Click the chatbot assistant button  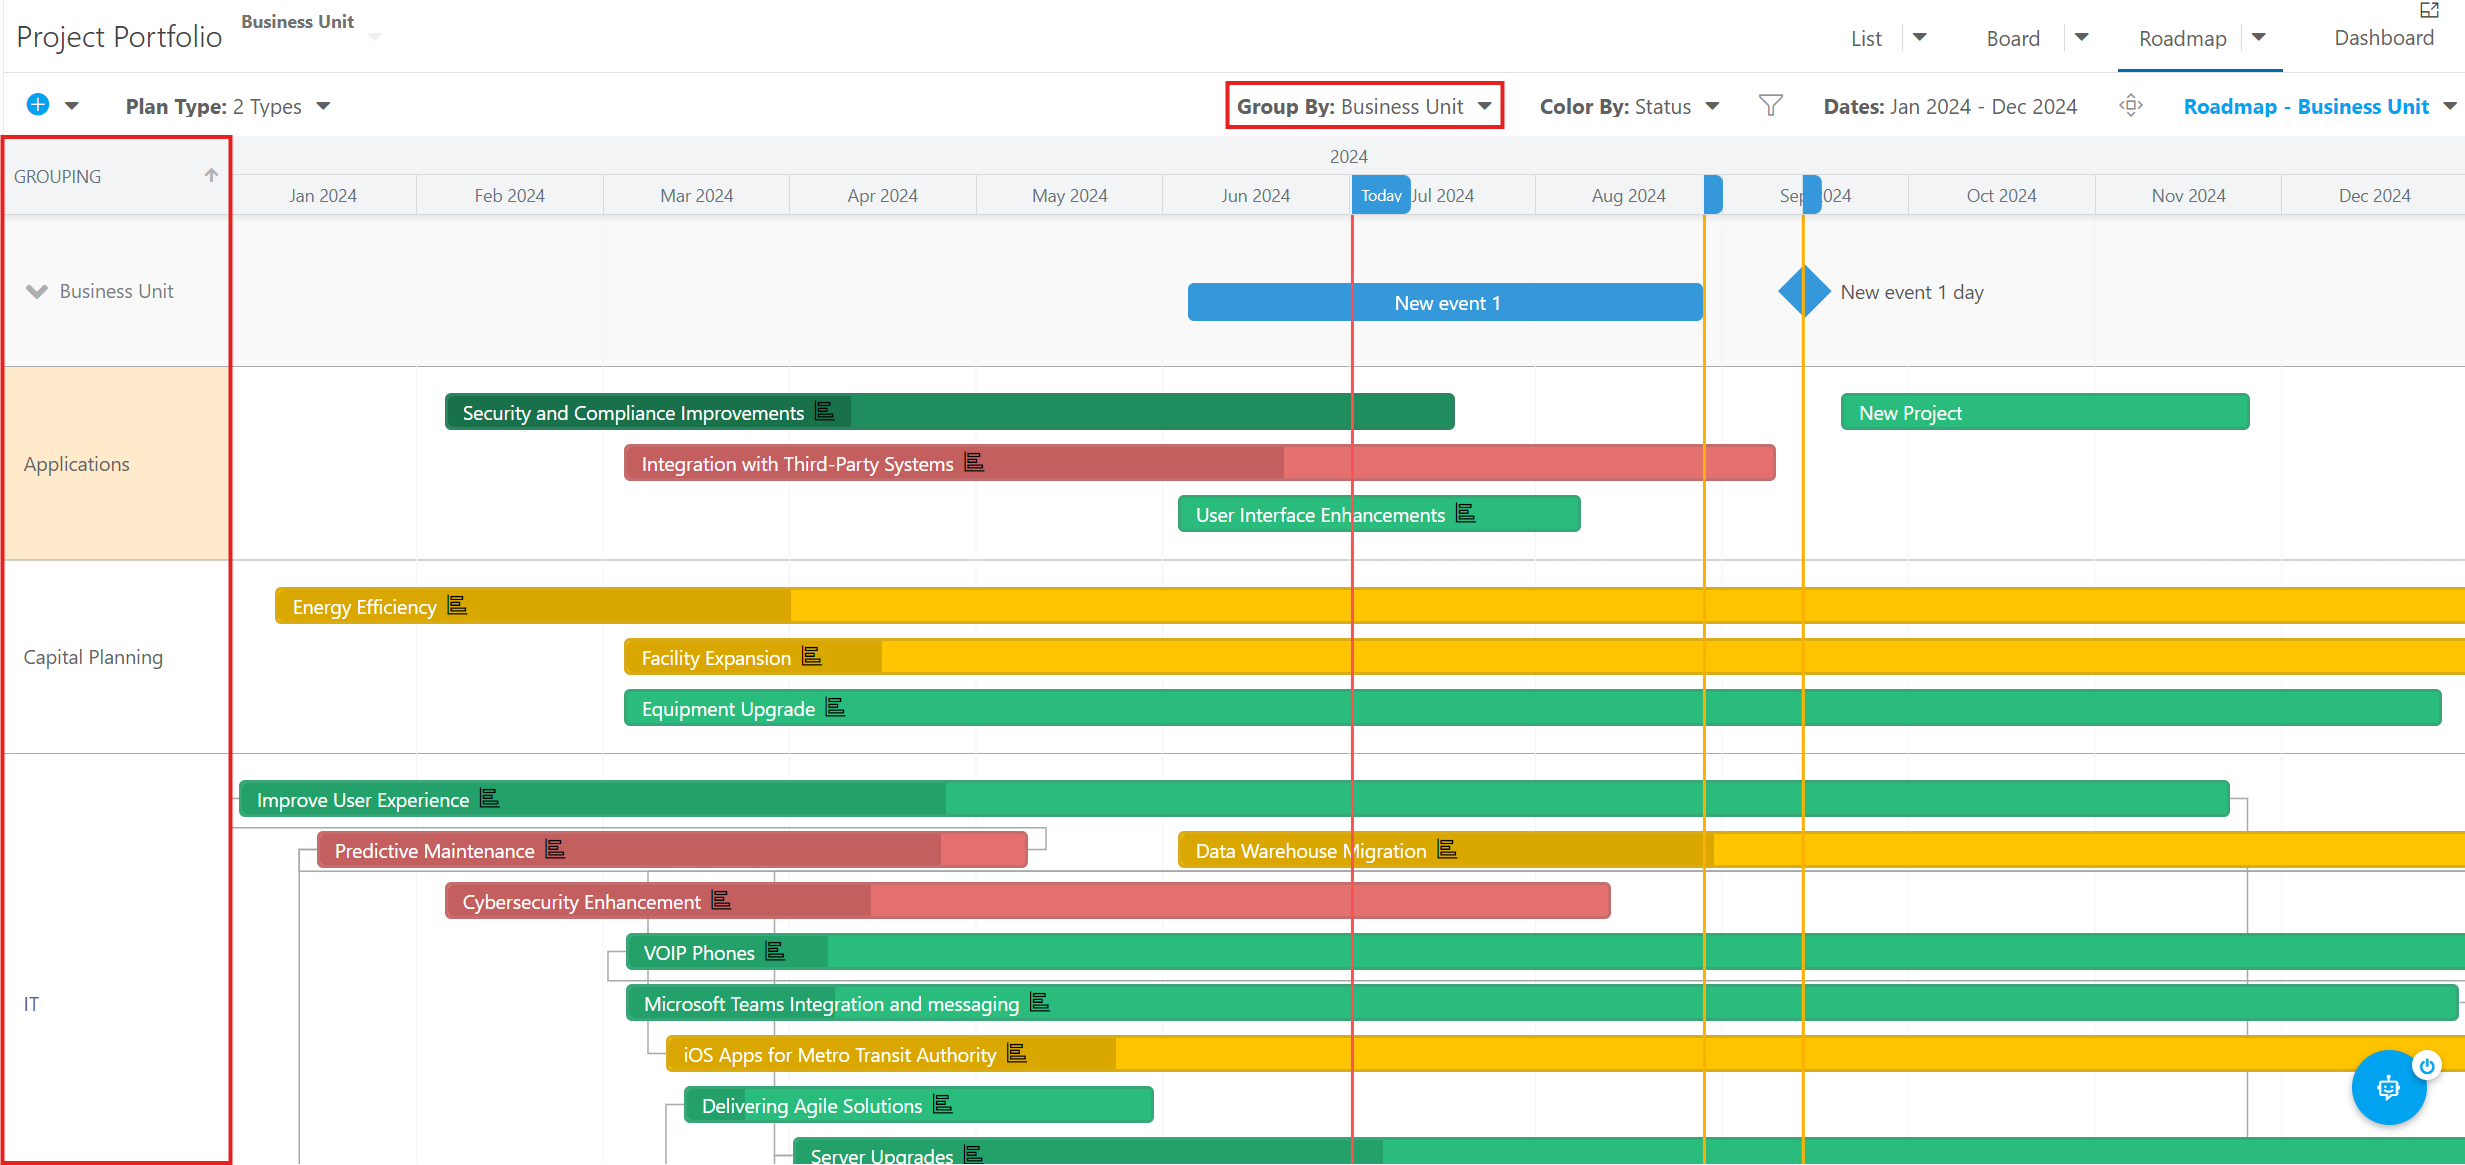(2388, 1087)
